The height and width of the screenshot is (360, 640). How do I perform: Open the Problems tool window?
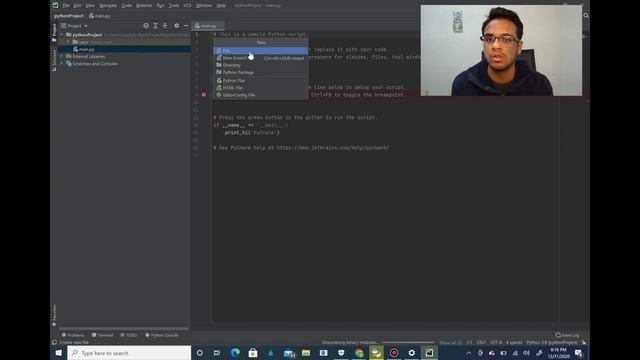point(73,335)
